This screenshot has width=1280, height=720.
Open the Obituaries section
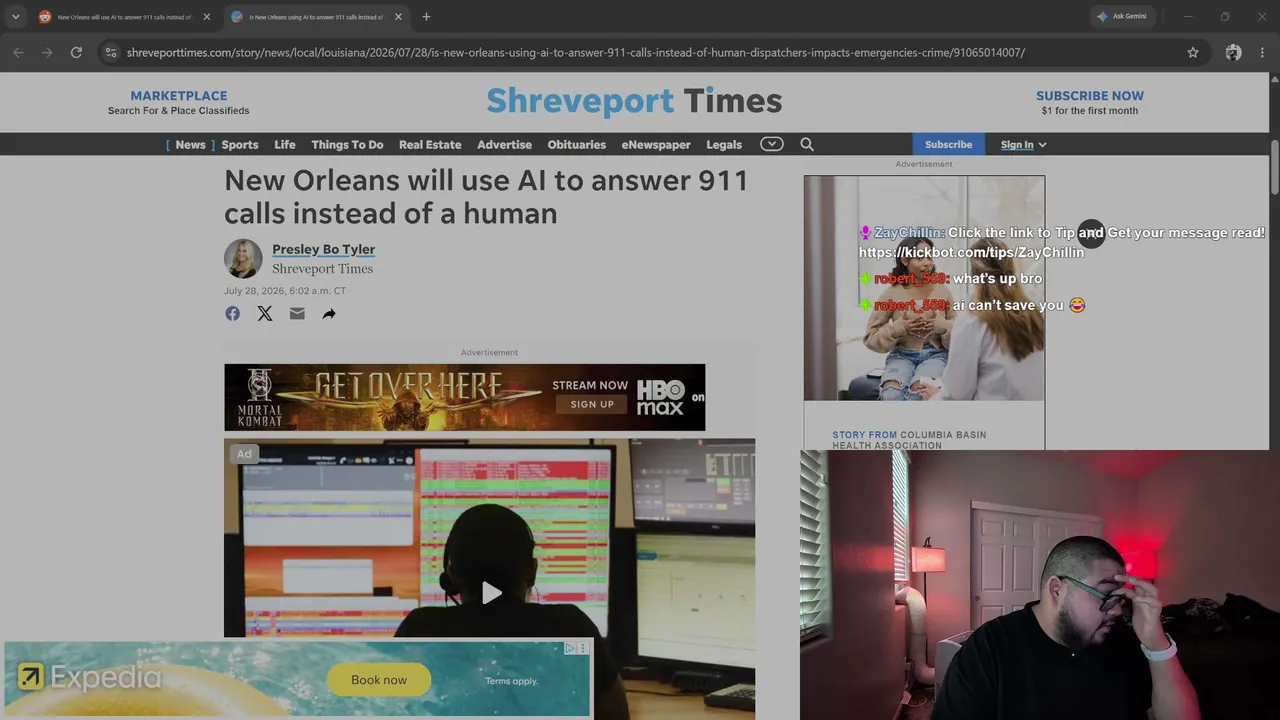pos(576,145)
